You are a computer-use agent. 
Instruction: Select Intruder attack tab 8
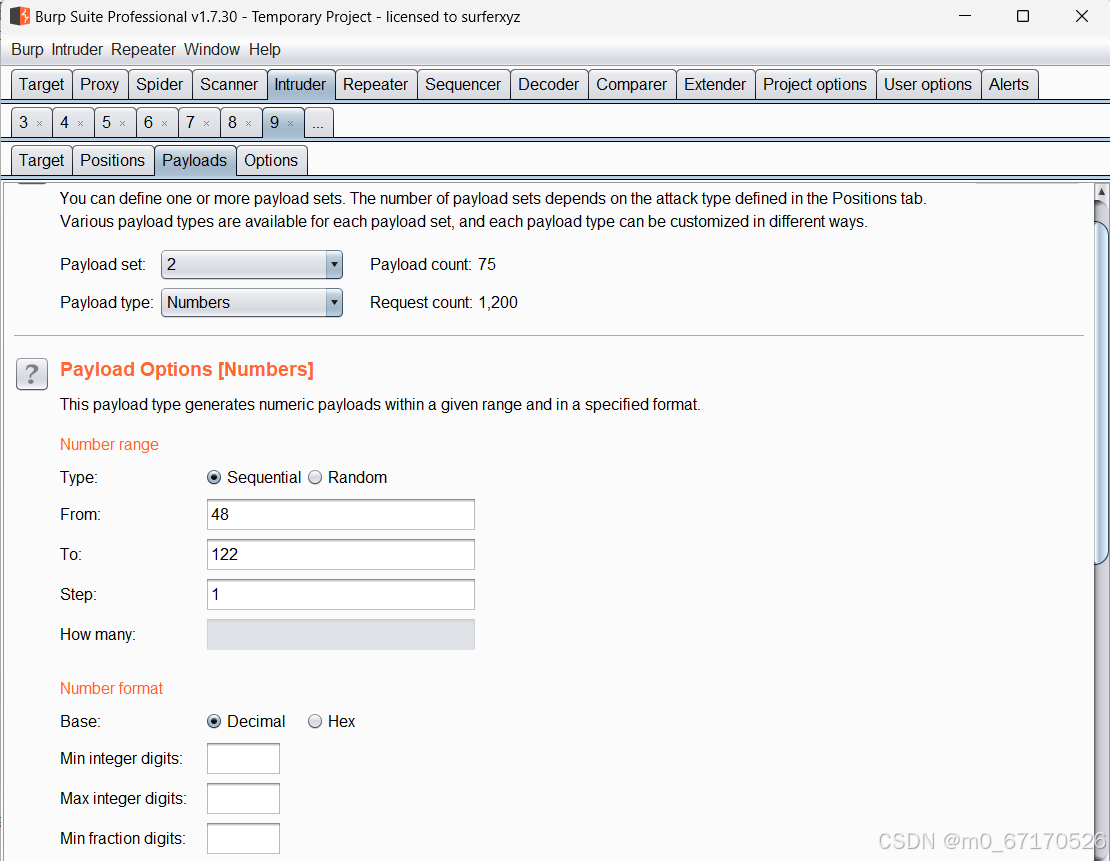(x=232, y=122)
